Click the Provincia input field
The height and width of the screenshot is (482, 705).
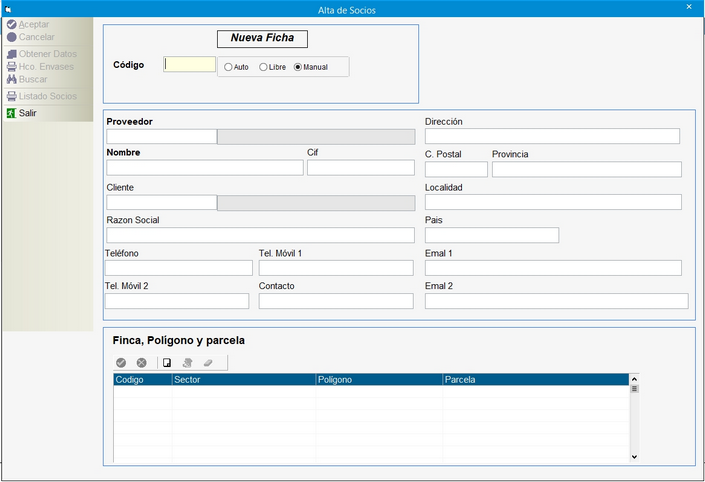[587, 170]
